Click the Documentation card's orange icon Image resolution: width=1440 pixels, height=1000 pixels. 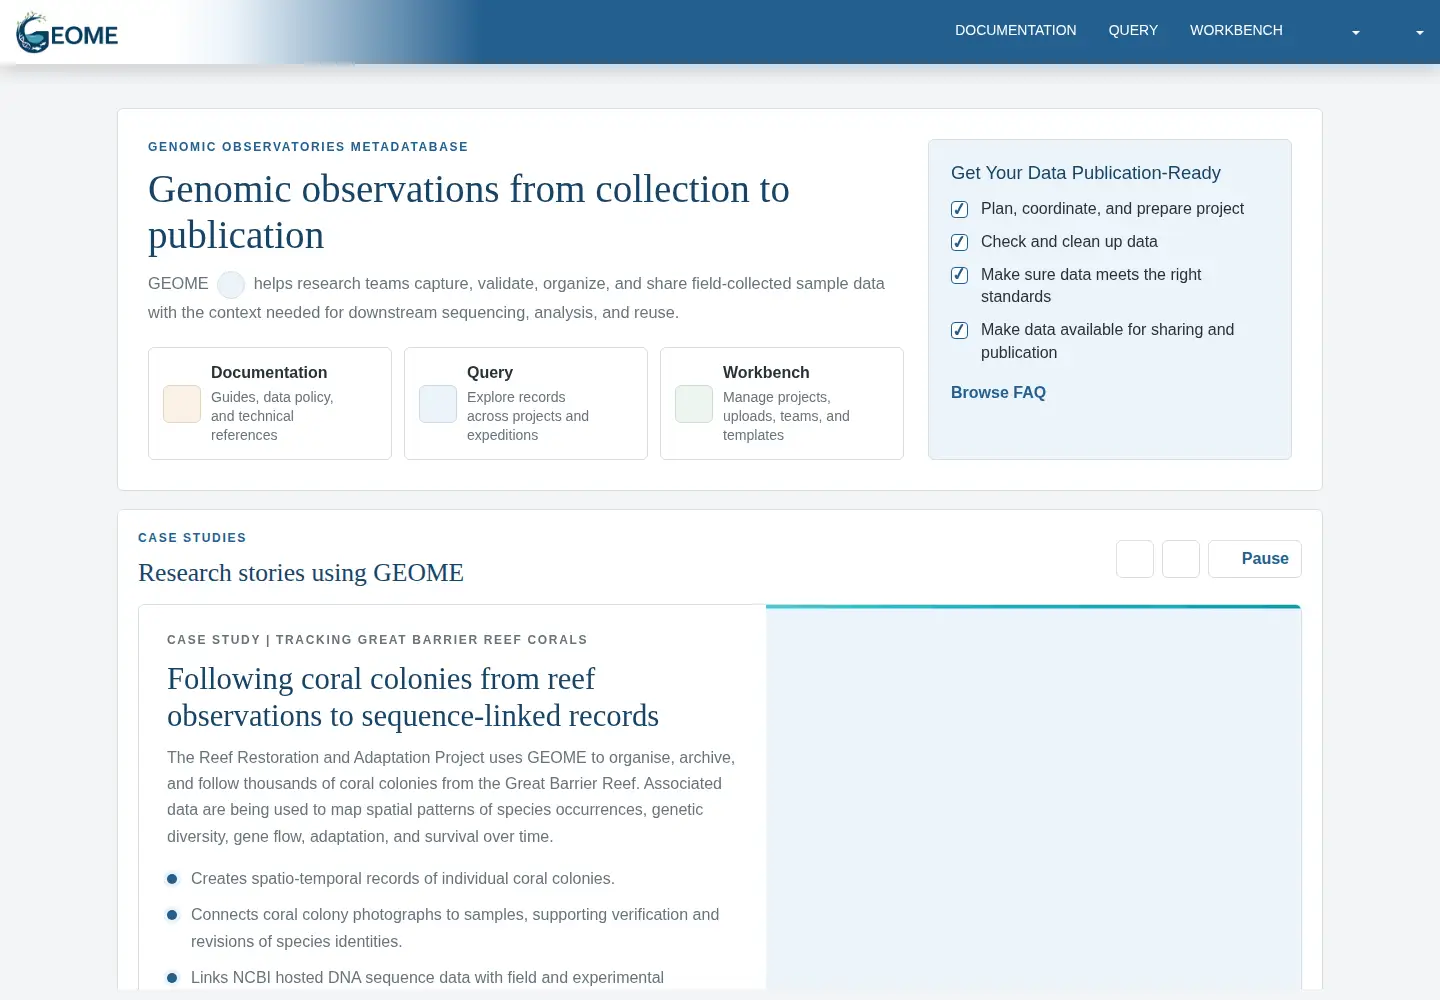(x=182, y=404)
